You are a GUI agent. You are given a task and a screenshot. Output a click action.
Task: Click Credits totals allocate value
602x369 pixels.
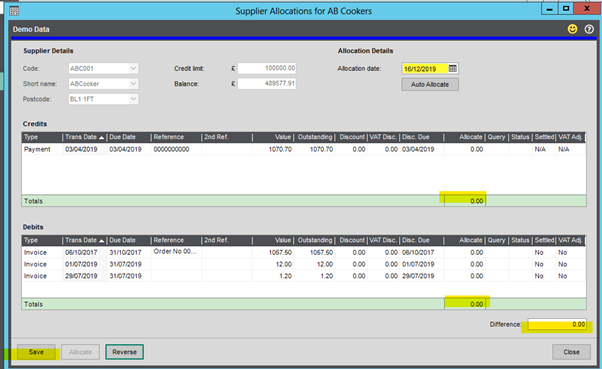465,201
